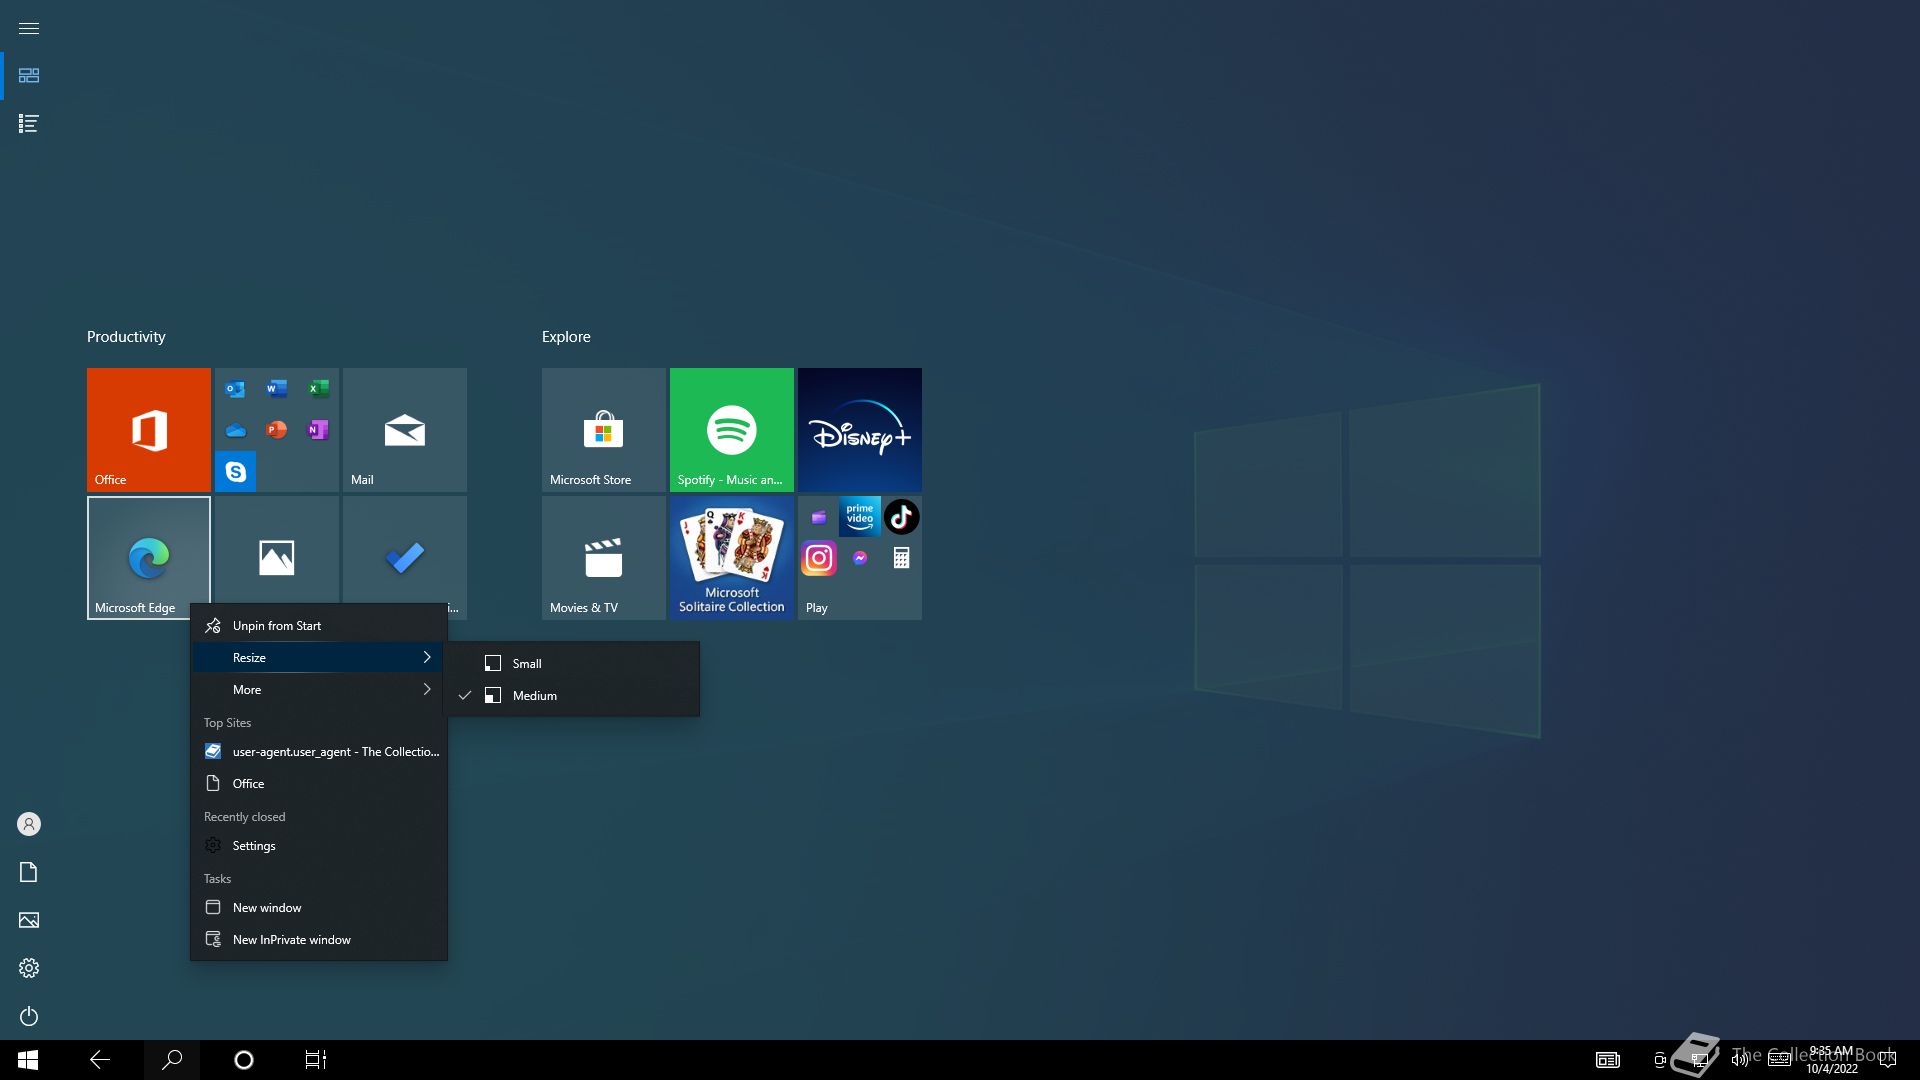This screenshot has height=1080, width=1920.
Task: Click the Explore group header
Action: pyautogui.click(x=566, y=337)
